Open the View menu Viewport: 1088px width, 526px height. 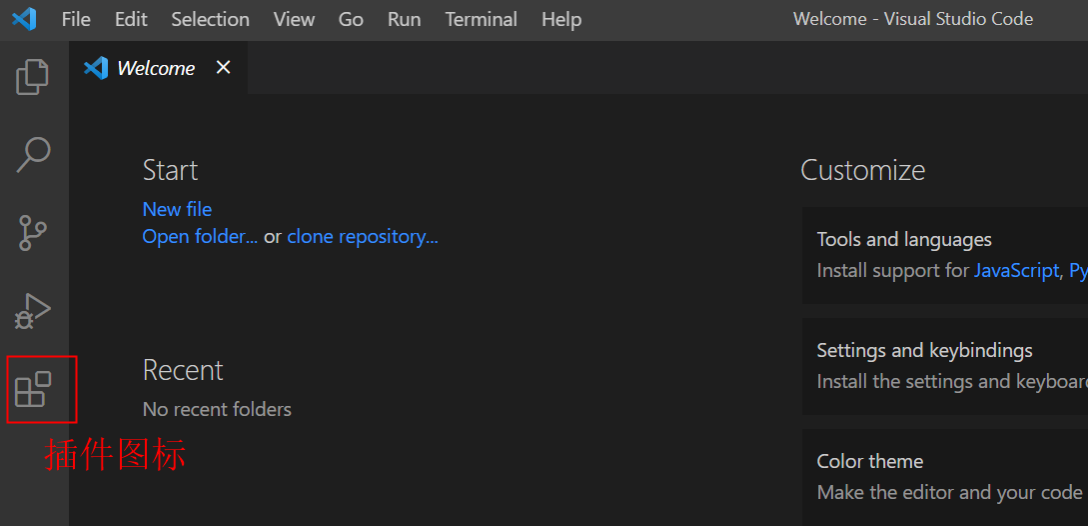pos(294,19)
